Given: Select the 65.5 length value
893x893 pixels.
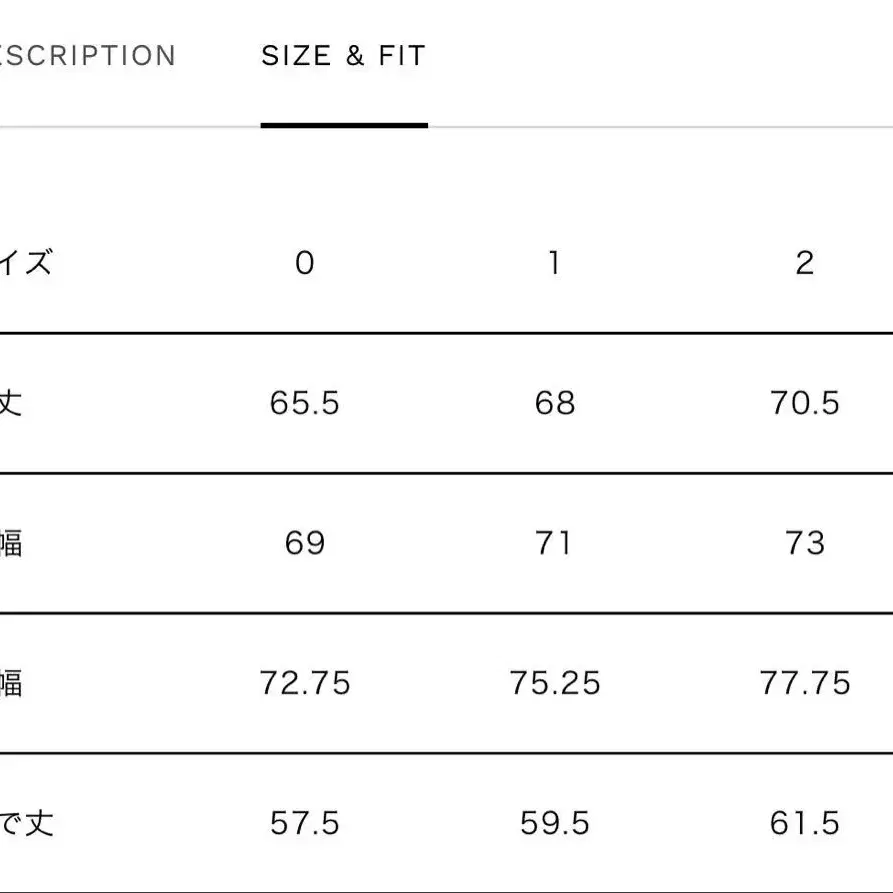Looking at the screenshot, I should pos(305,403).
